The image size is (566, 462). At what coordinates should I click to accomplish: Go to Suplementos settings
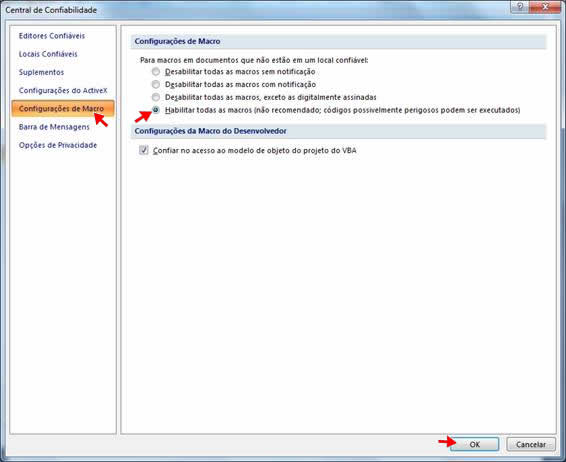41,72
